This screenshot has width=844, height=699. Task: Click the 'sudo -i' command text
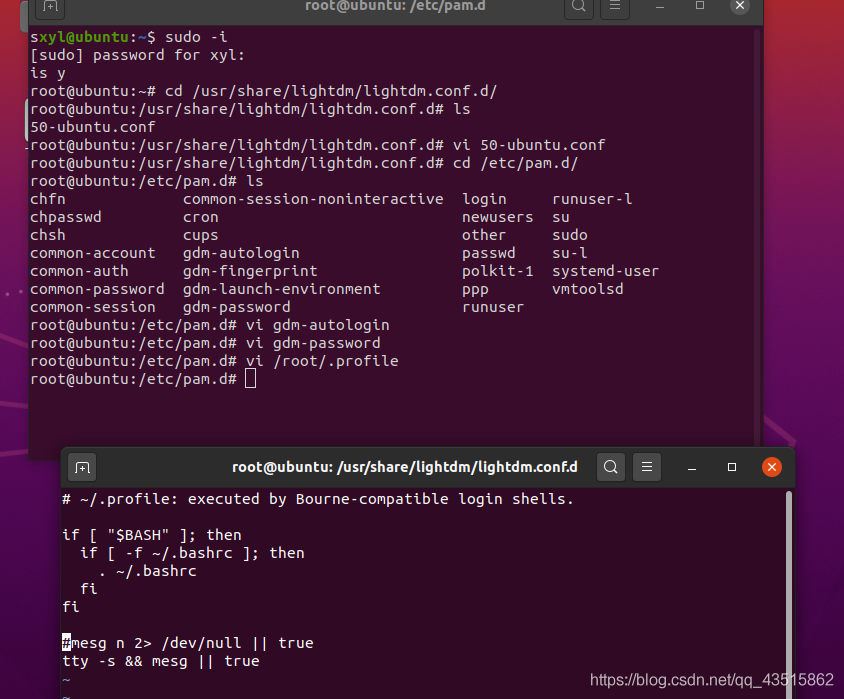pos(196,37)
